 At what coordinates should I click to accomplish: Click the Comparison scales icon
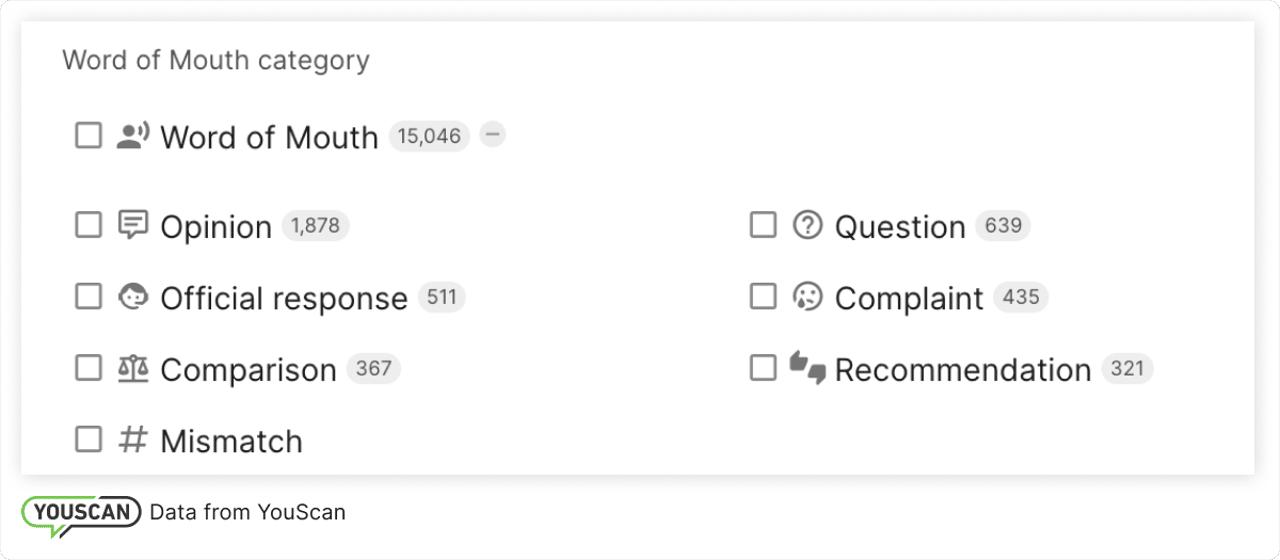tap(133, 369)
